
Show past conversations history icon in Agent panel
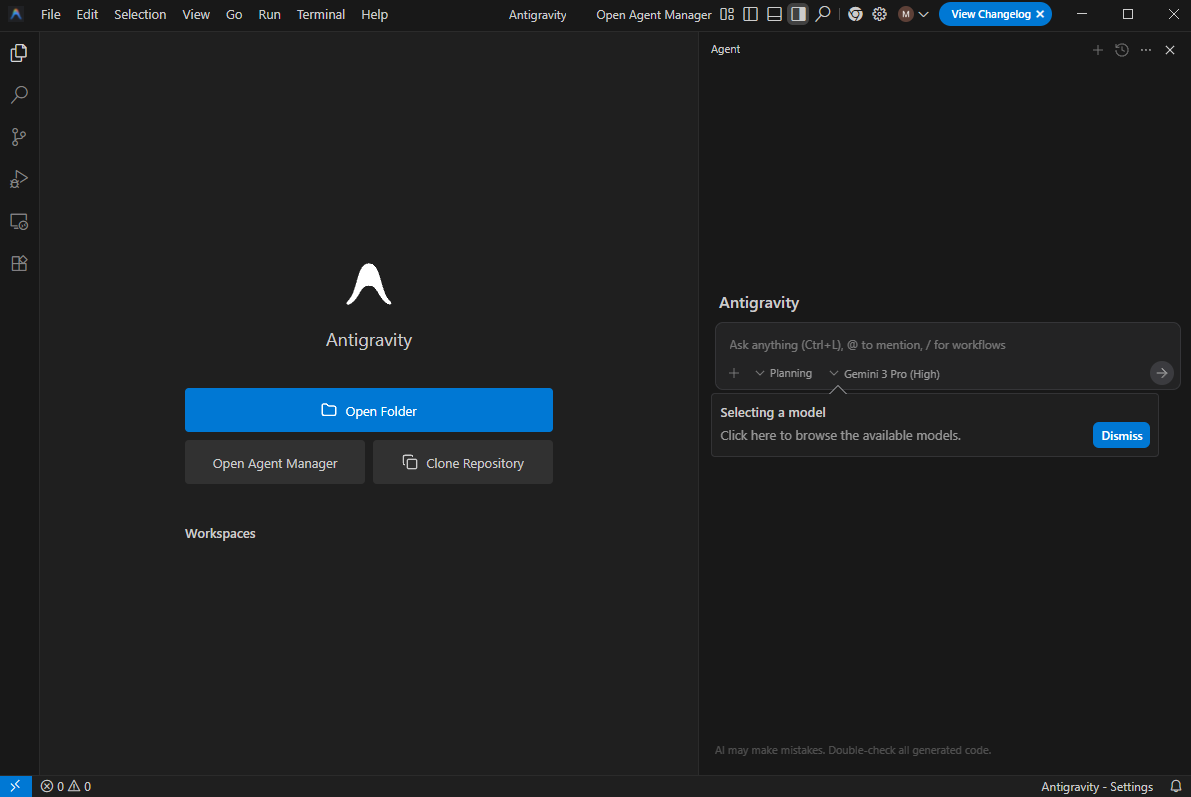click(x=1122, y=50)
